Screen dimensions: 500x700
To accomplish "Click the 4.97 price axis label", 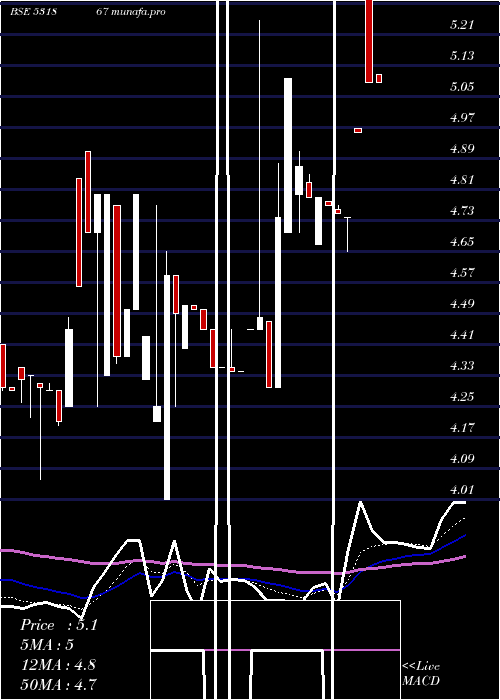I will [461, 118].
